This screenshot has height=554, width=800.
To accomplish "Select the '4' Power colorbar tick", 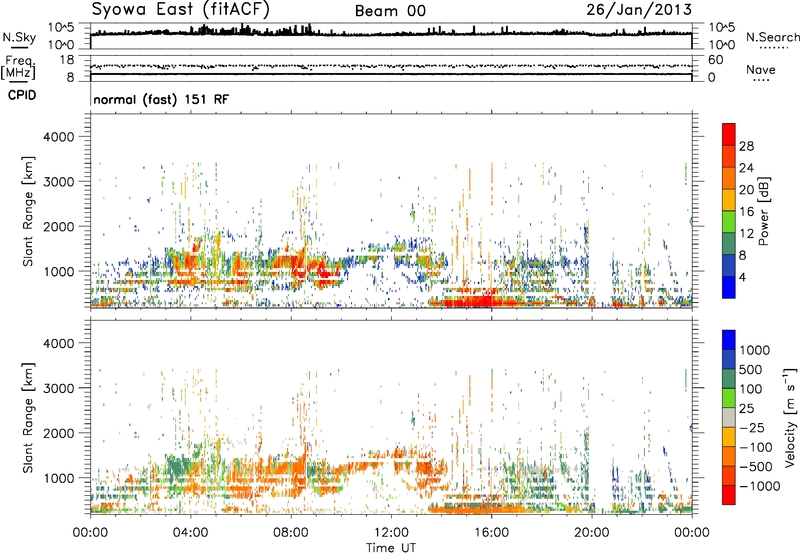I will (x=742, y=277).
